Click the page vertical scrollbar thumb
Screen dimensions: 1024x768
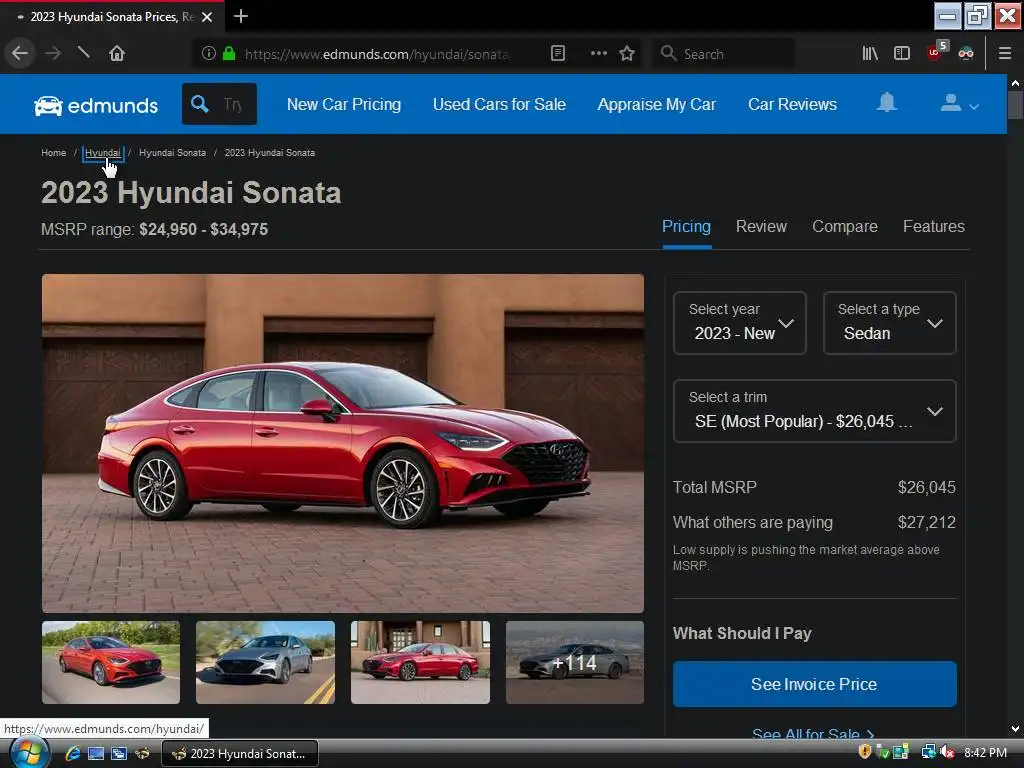(x=1015, y=104)
